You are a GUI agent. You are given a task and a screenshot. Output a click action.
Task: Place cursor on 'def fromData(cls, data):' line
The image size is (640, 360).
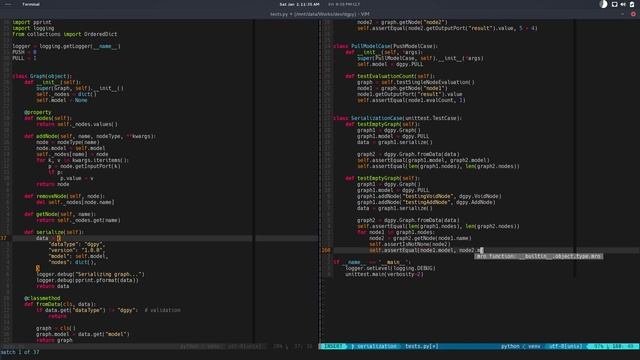click(x=60, y=304)
